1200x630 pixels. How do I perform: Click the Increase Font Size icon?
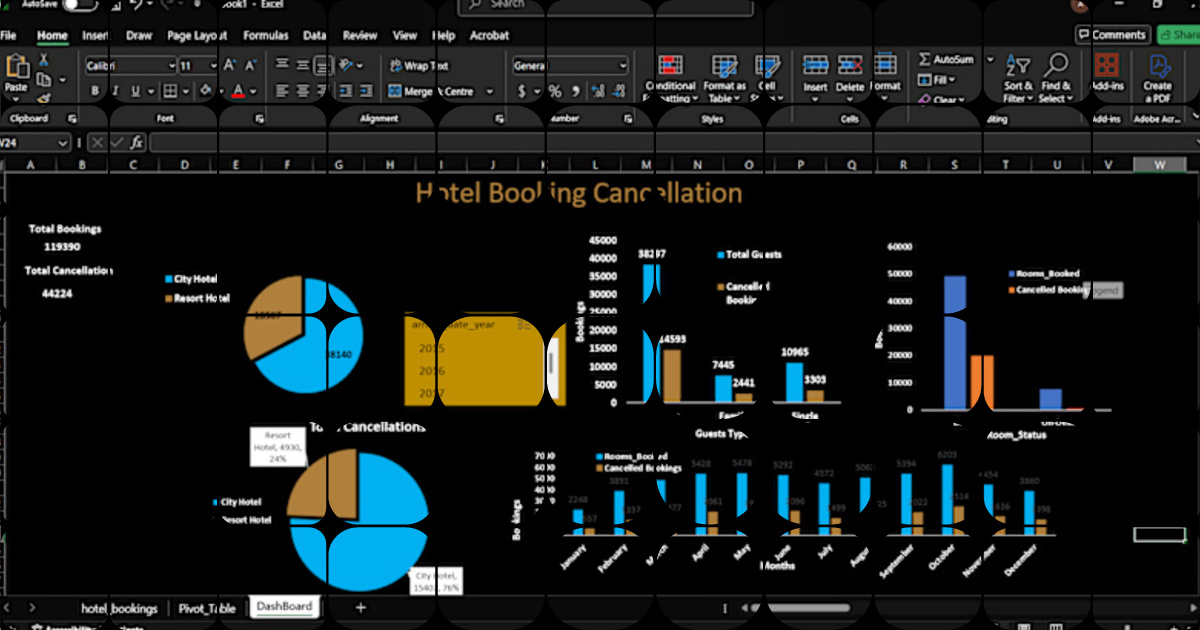230,65
